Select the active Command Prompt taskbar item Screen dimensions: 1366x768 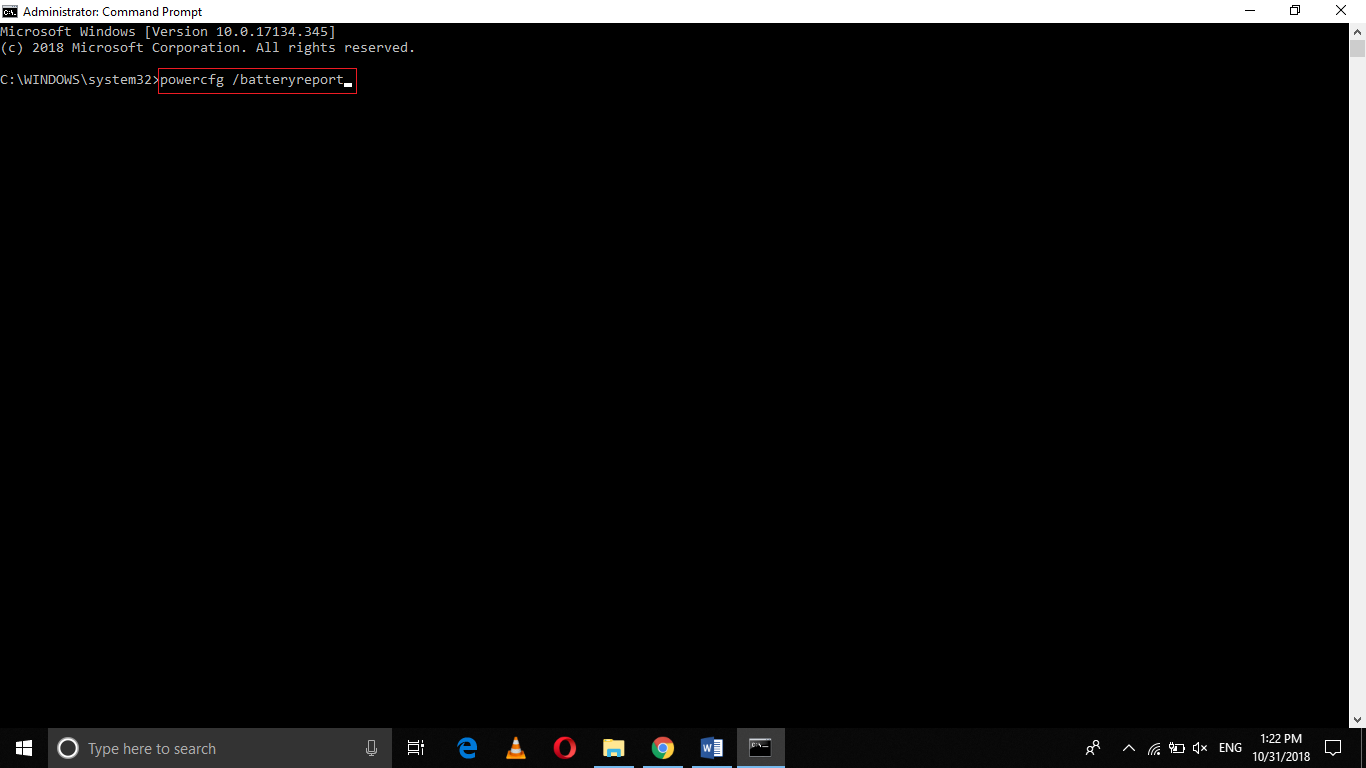click(x=760, y=747)
